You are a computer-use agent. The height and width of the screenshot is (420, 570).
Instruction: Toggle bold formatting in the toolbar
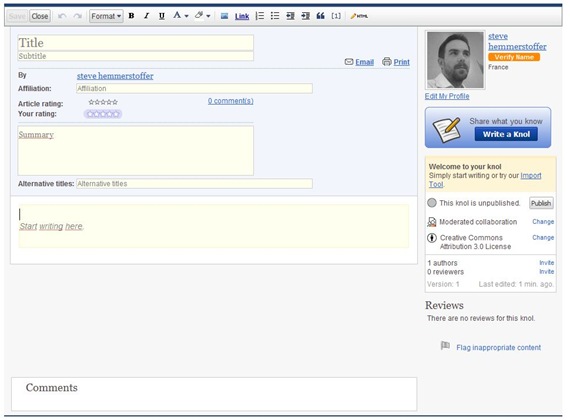pos(132,16)
